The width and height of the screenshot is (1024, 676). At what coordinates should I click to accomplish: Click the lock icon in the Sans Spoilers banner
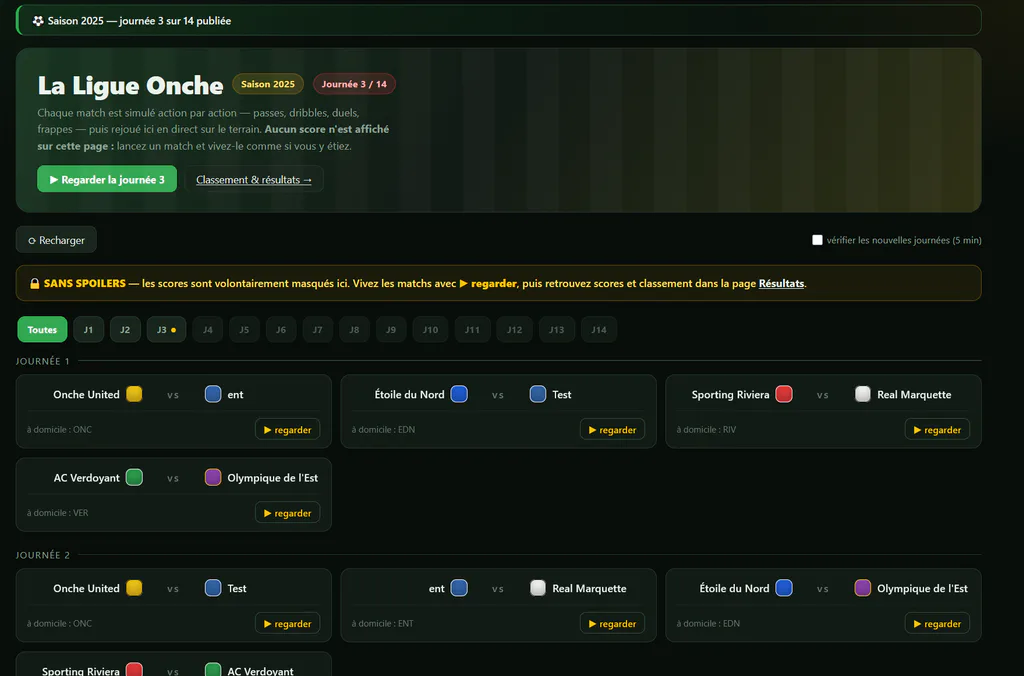(x=35, y=283)
